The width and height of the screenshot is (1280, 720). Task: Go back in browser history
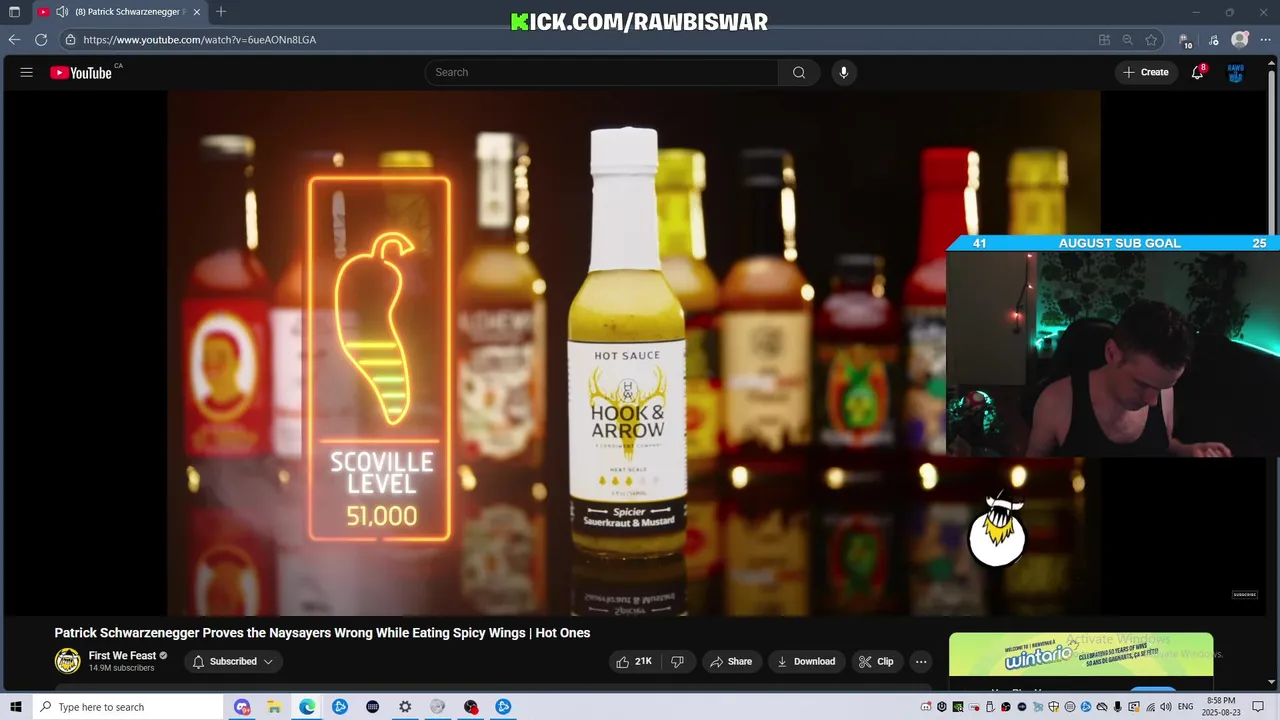coord(14,40)
